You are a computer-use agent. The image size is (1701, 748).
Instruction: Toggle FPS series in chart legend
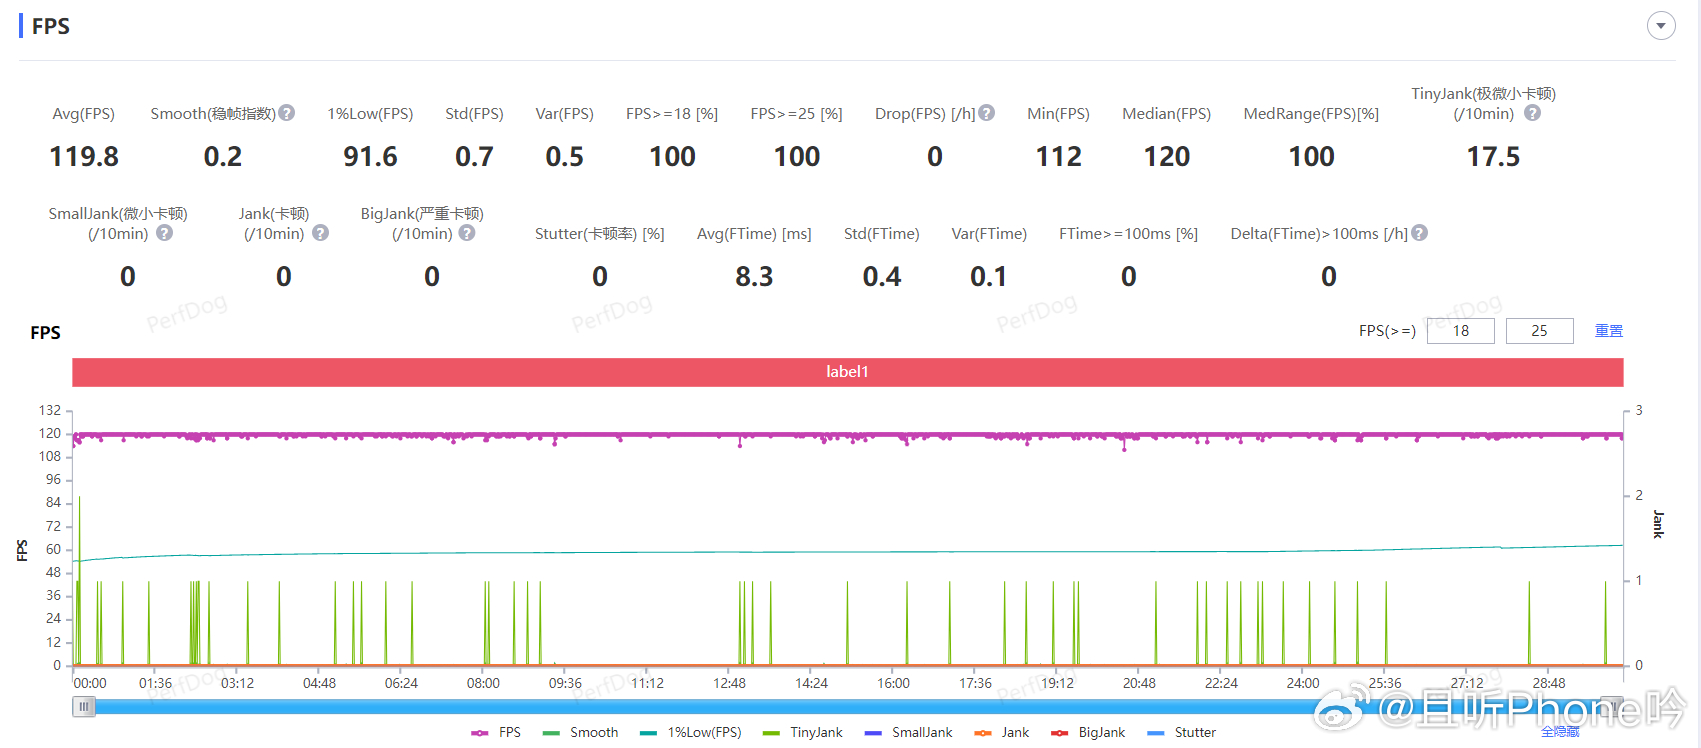496,733
